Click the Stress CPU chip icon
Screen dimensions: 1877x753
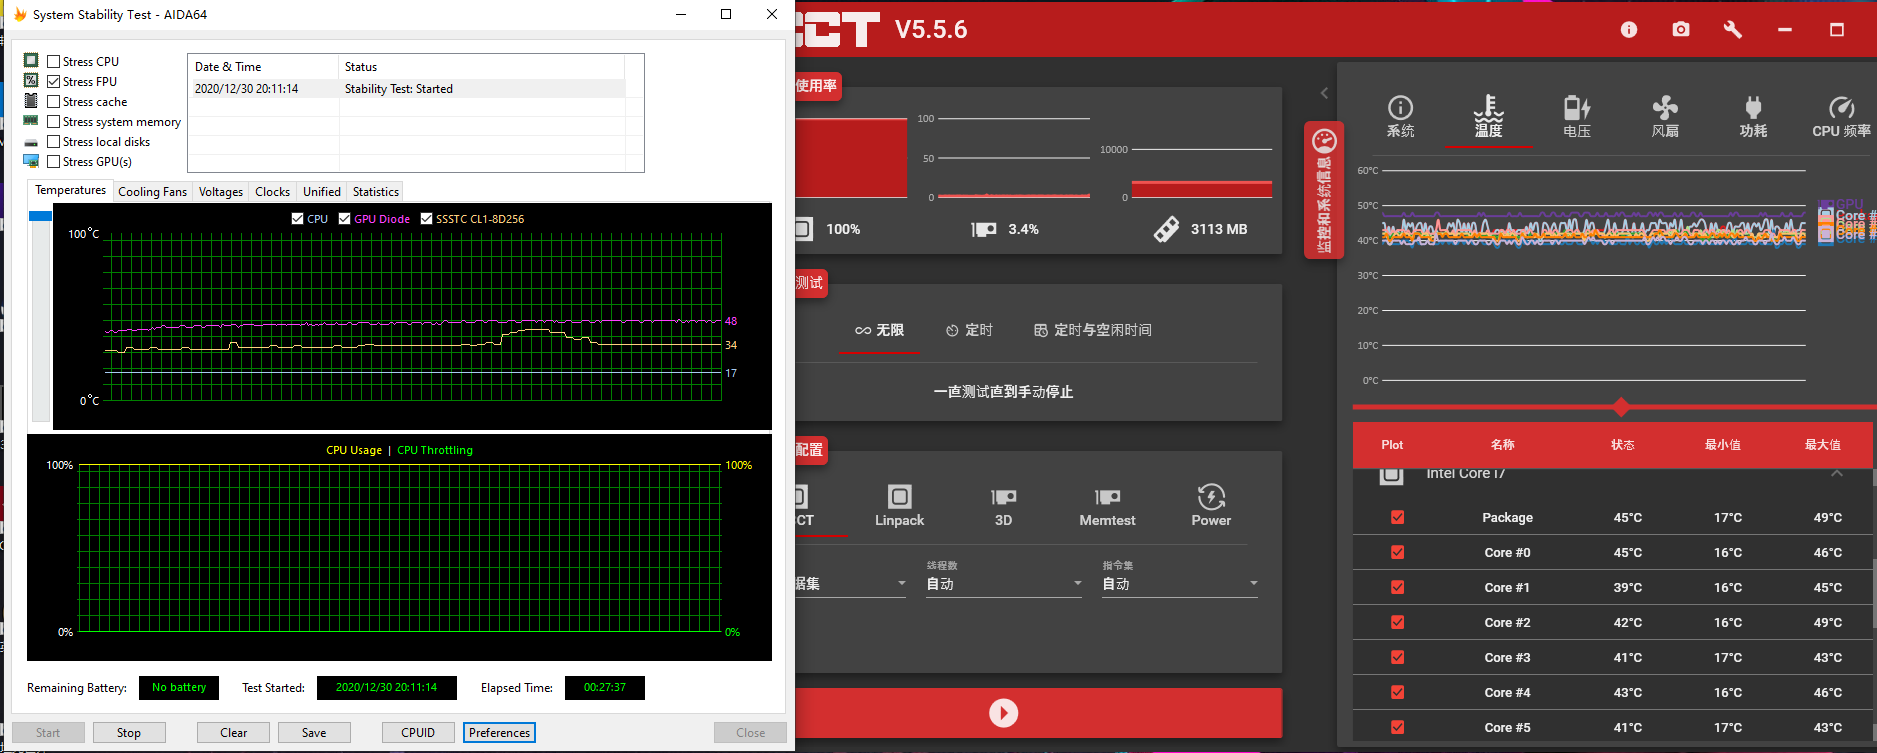pos(31,60)
